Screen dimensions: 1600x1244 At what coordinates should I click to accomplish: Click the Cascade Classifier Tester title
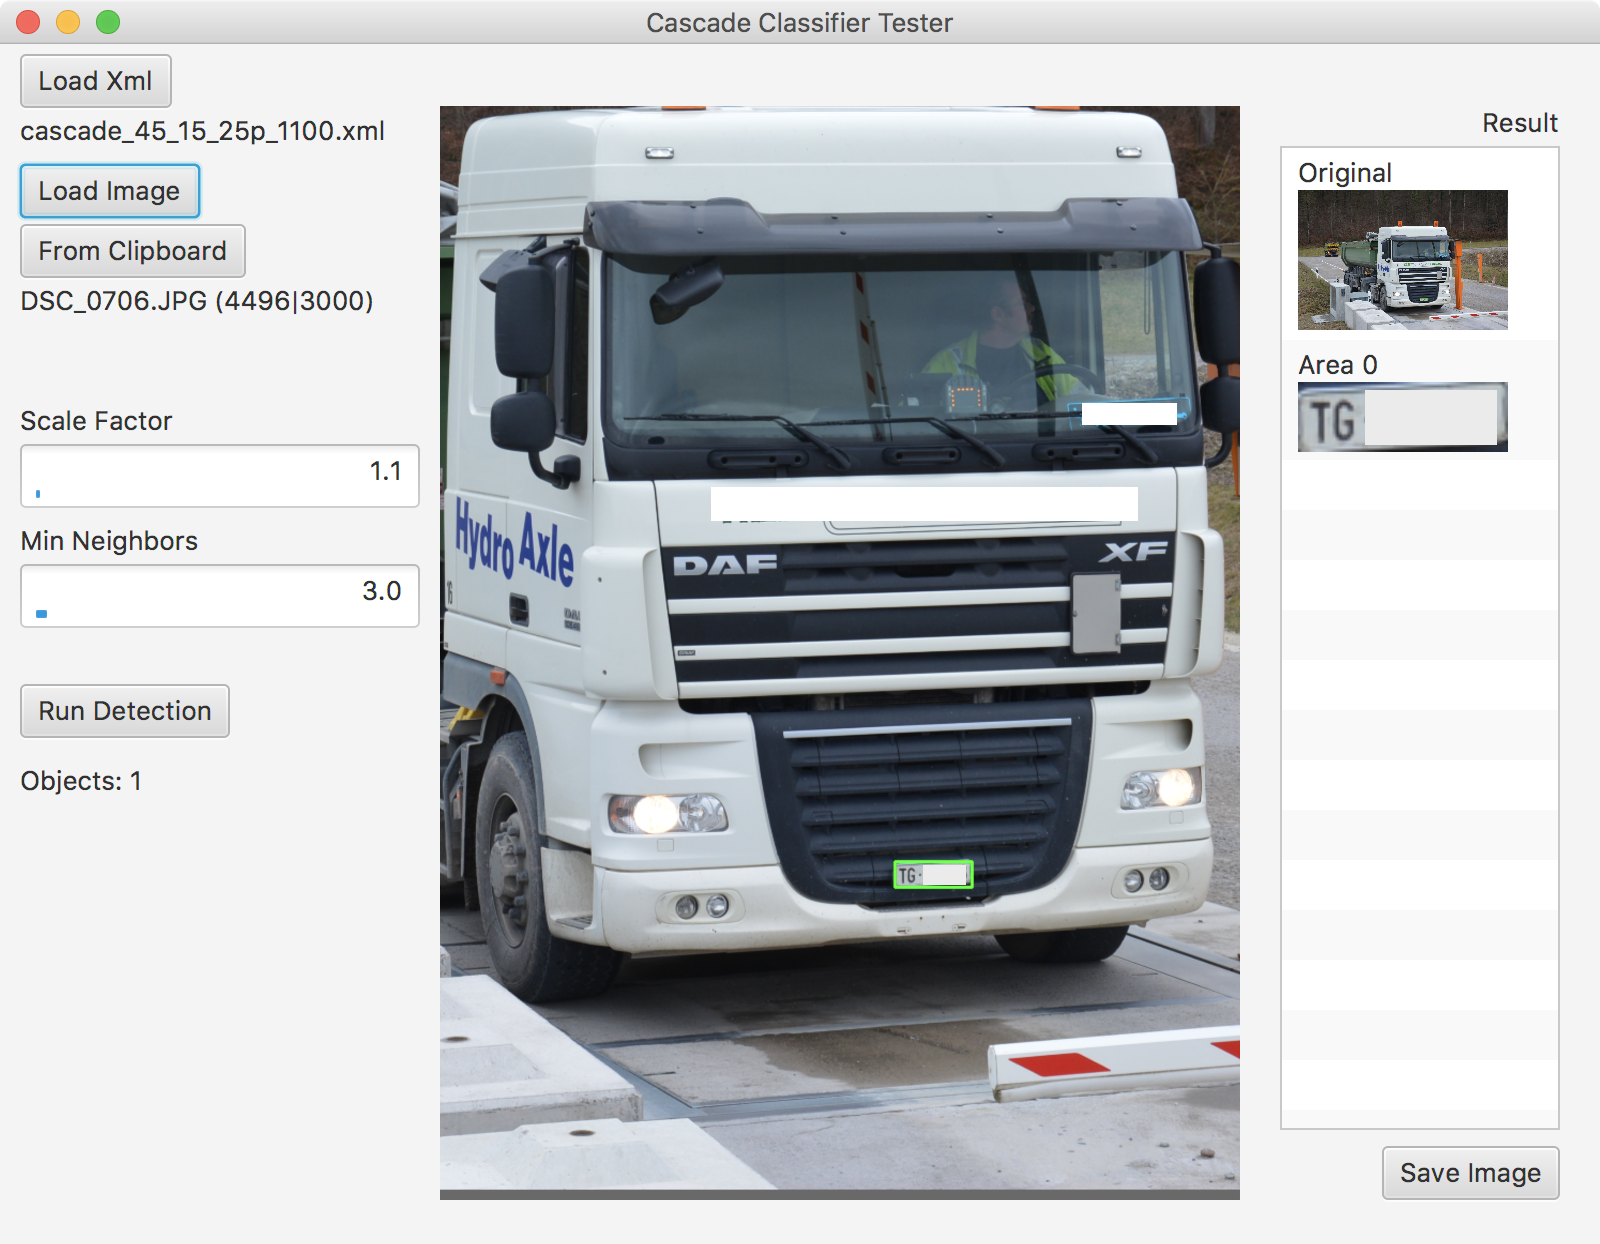[800, 23]
